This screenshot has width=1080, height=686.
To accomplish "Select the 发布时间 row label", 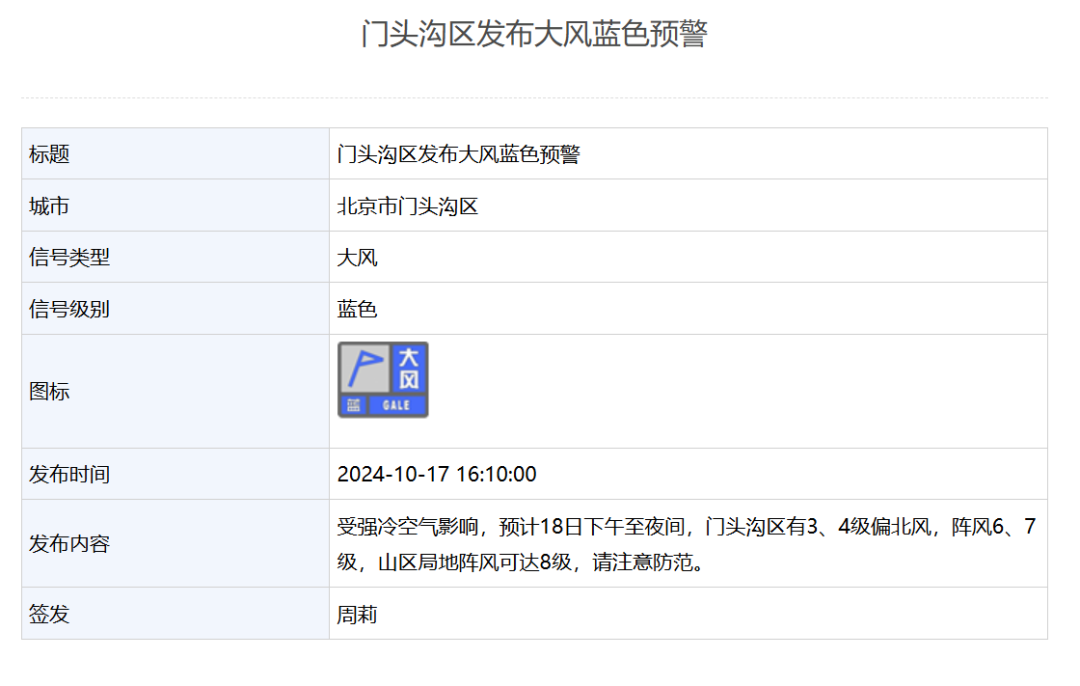I will point(70,474).
